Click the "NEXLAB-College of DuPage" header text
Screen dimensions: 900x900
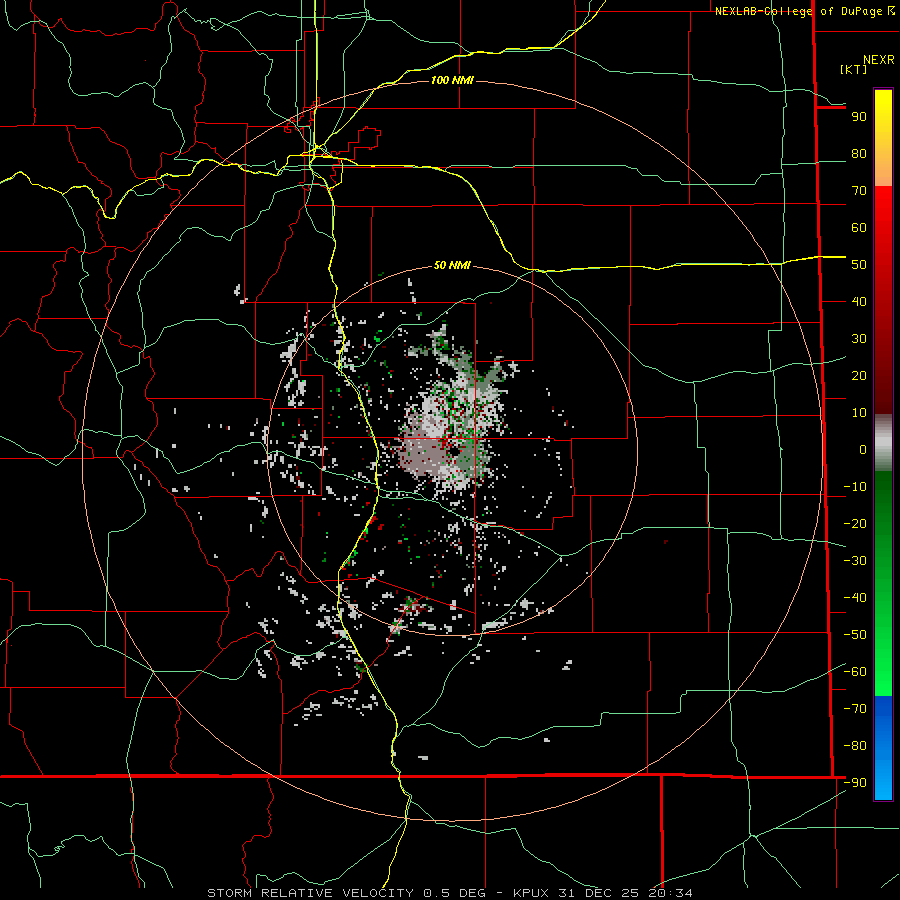click(800, 11)
